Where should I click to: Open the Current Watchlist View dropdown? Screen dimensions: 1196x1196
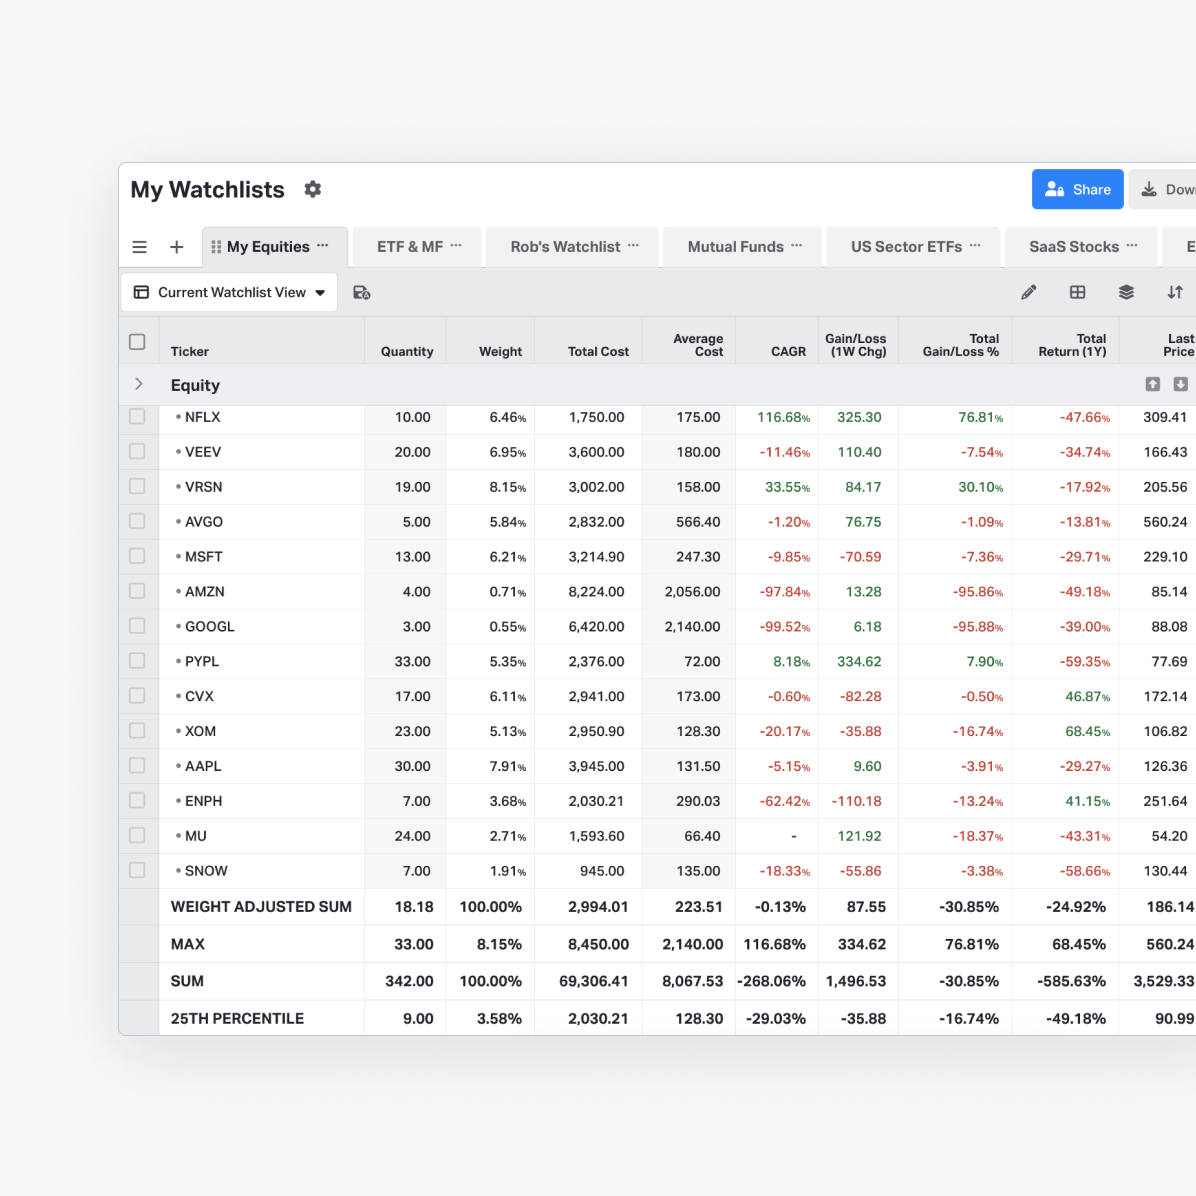pyautogui.click(x=230, y=292)
